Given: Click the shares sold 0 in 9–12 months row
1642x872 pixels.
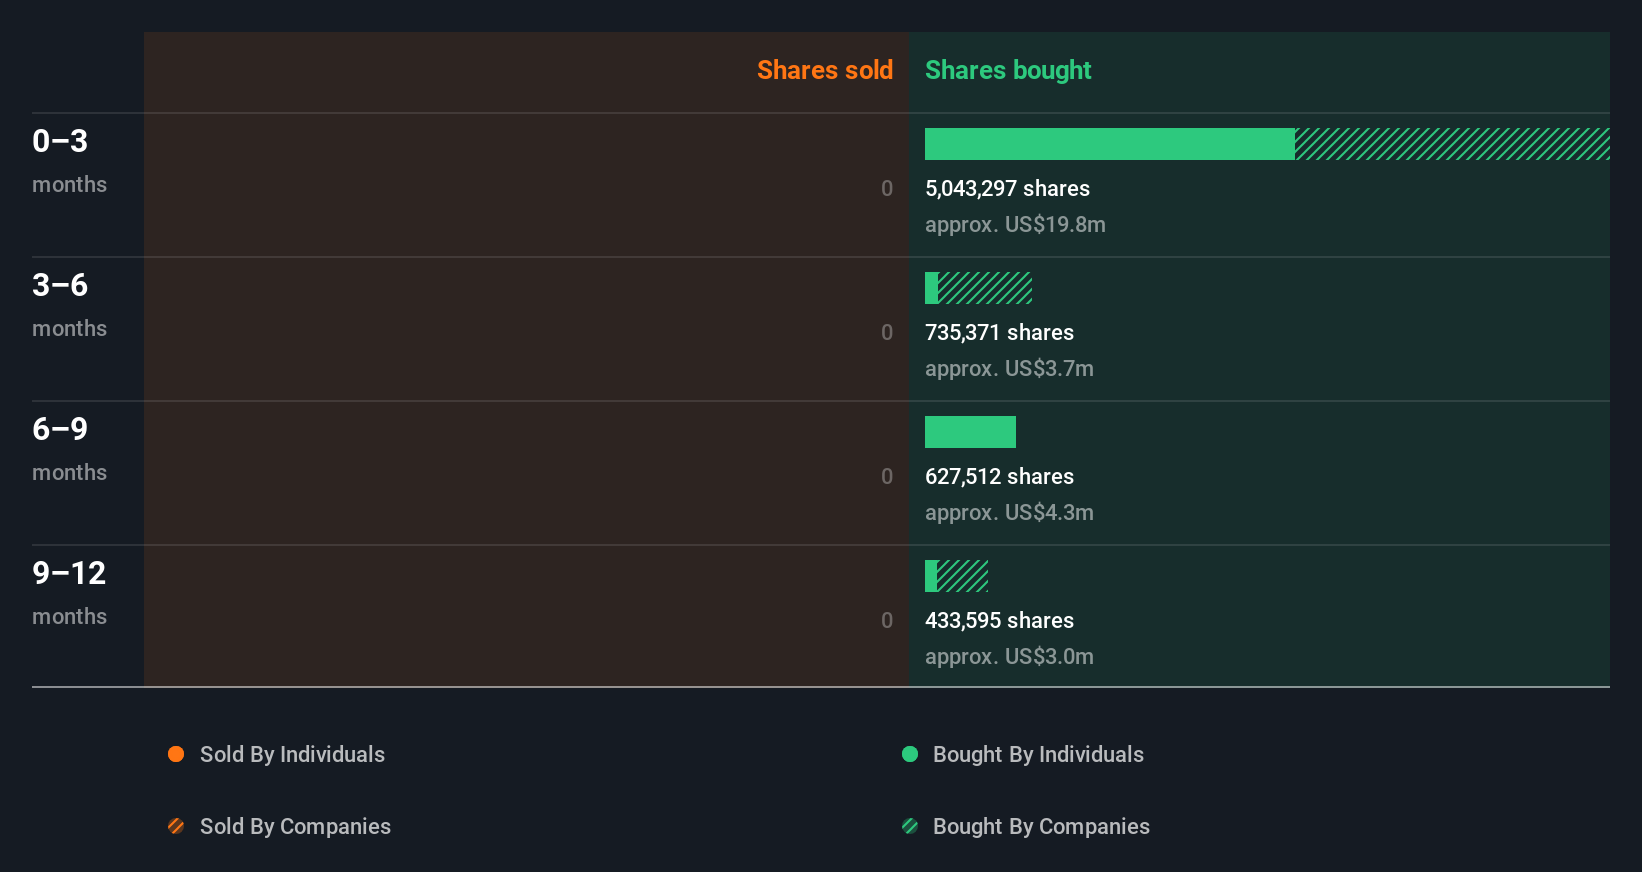Looking at the screenshot, I should [887, 620].
